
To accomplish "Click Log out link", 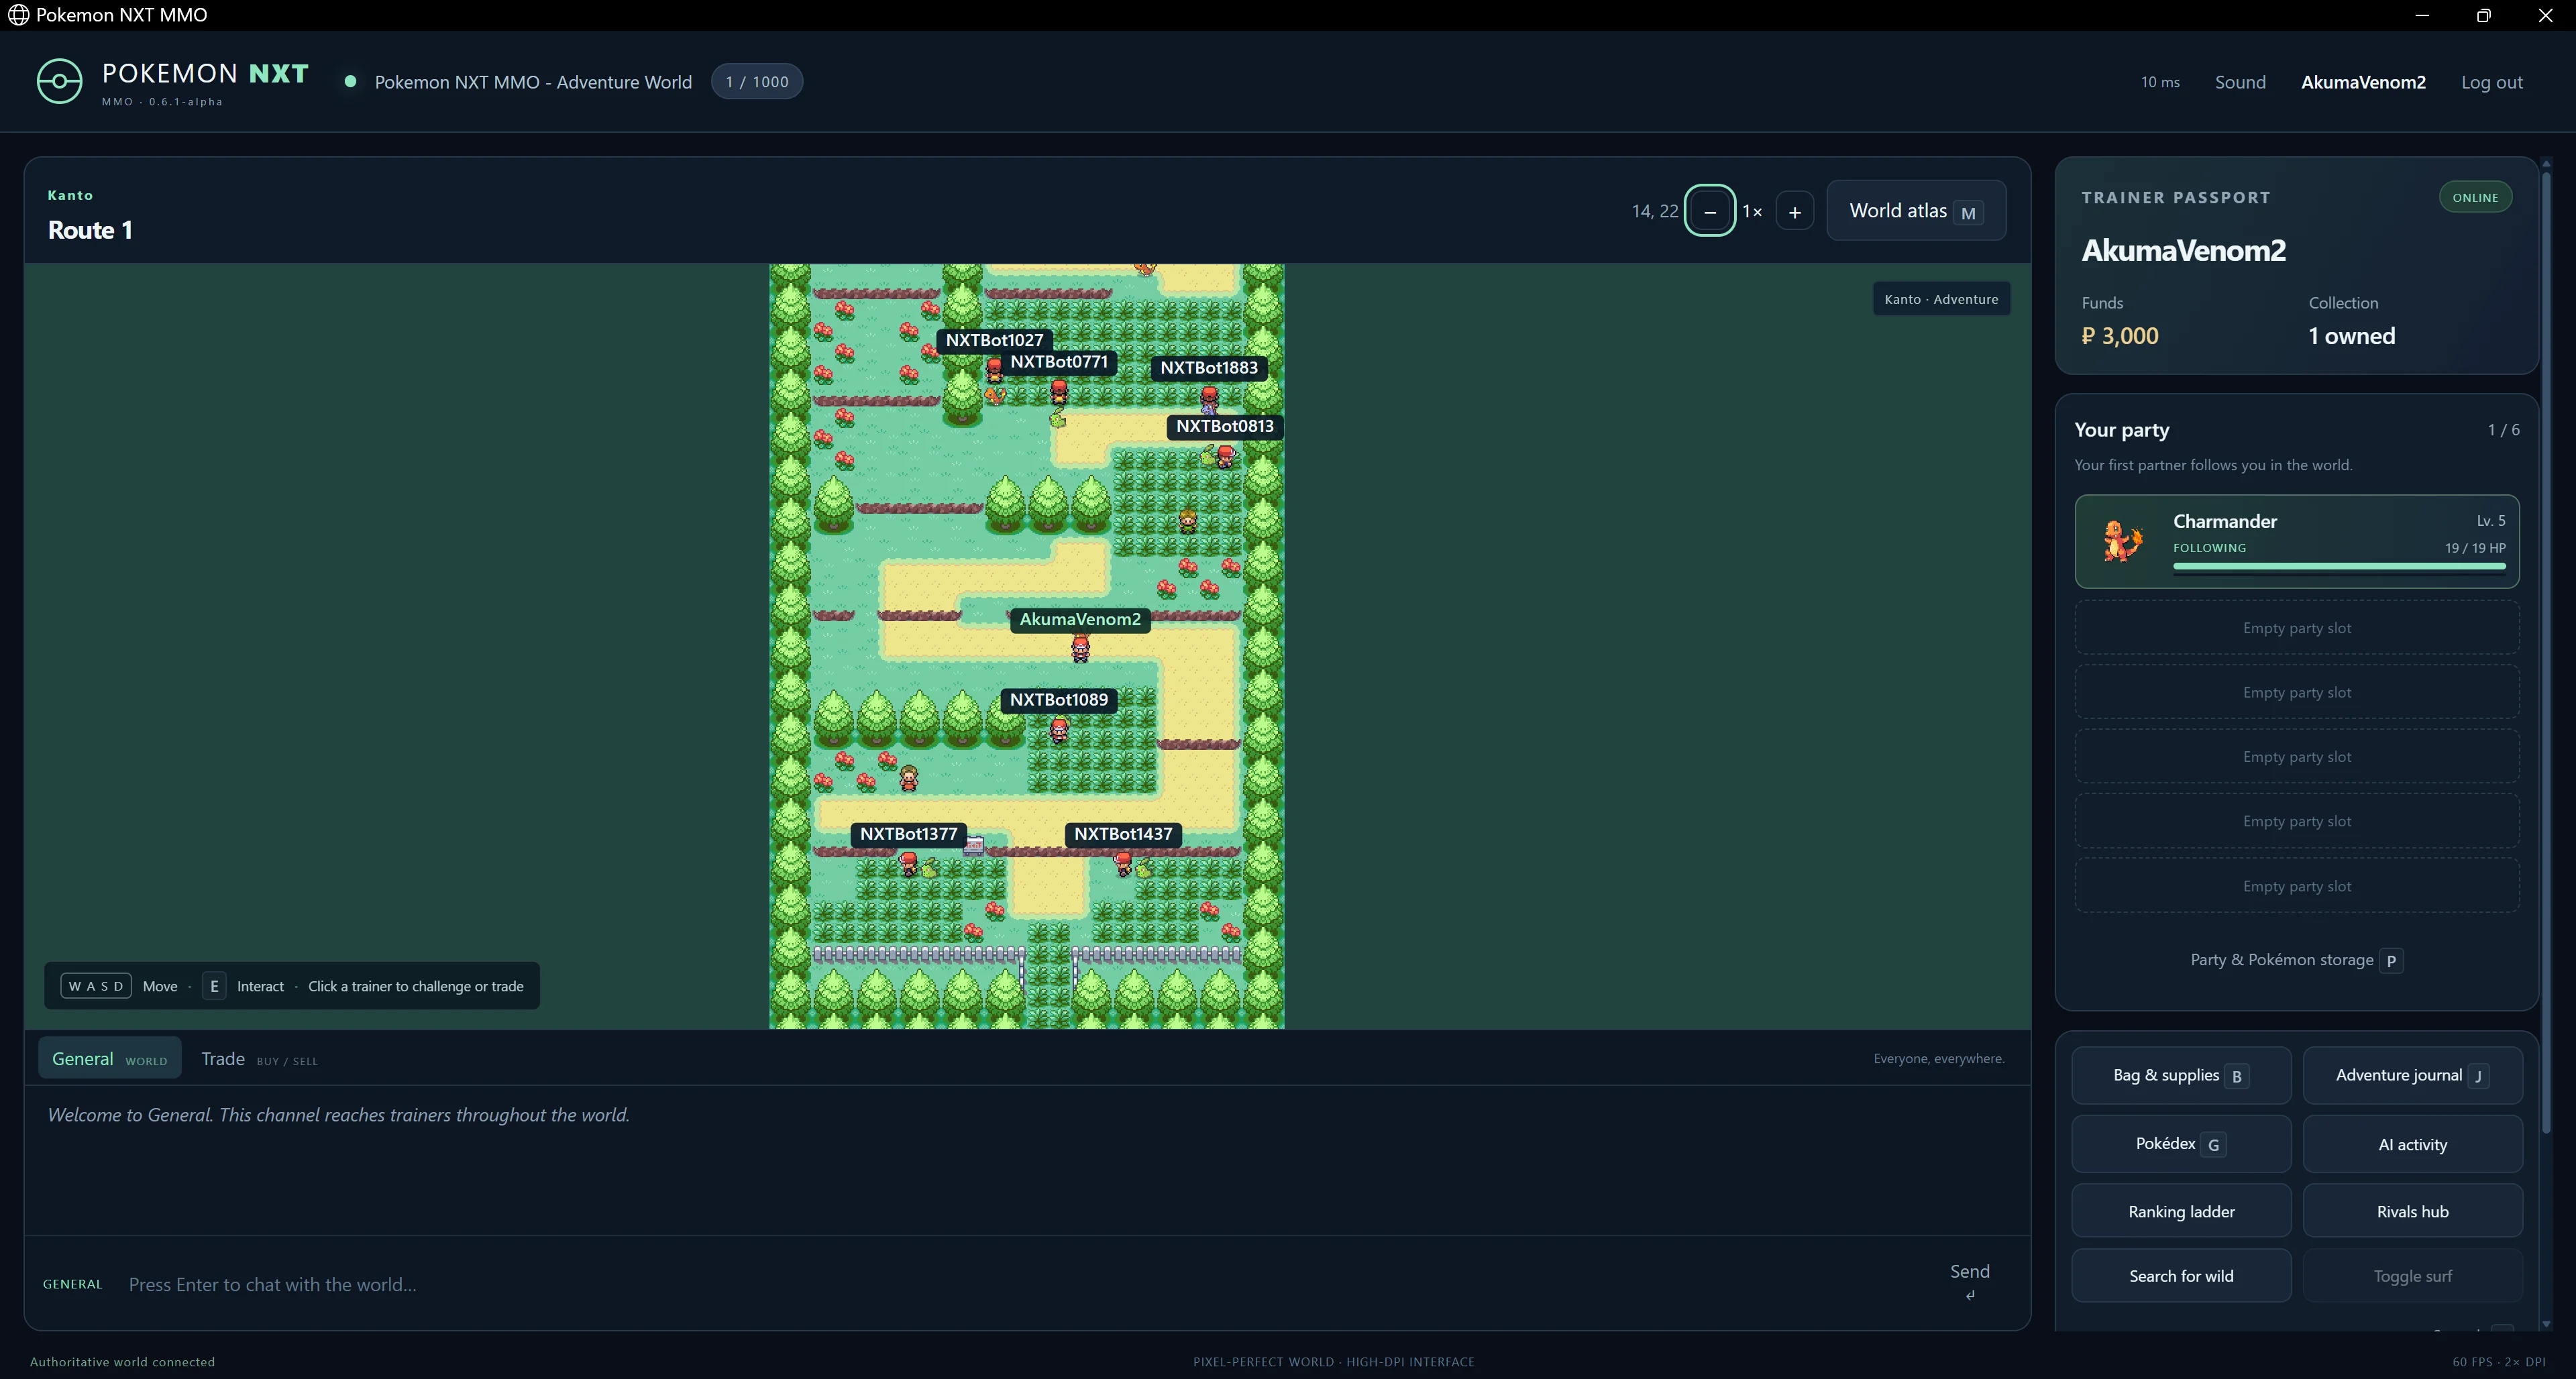I will 2491,82.
